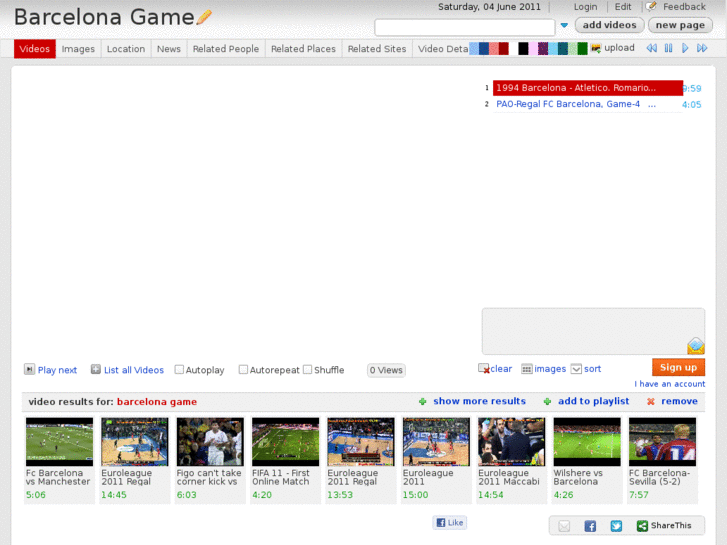The width and height of the screenshot is (727, 545).
Task: Click the play arrow control
Action: tap(685, 48)
